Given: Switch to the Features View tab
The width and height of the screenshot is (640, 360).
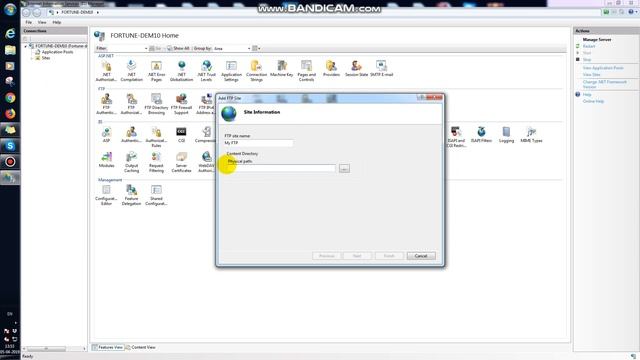Looking at the screenshot, I should pyautogui.click(x=107, y=347).
